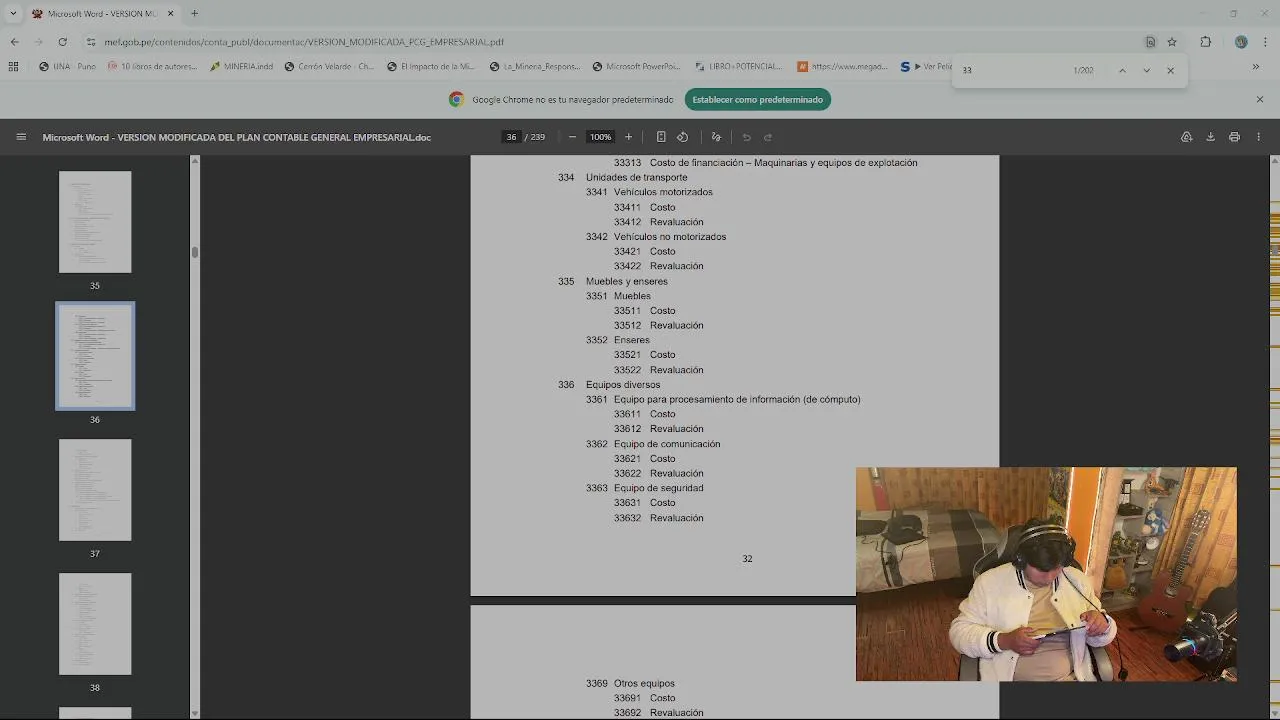This screenshot has height=720, width=1280.
Task: Toggle the PDF sidebar menu icon
Action: 21,137
